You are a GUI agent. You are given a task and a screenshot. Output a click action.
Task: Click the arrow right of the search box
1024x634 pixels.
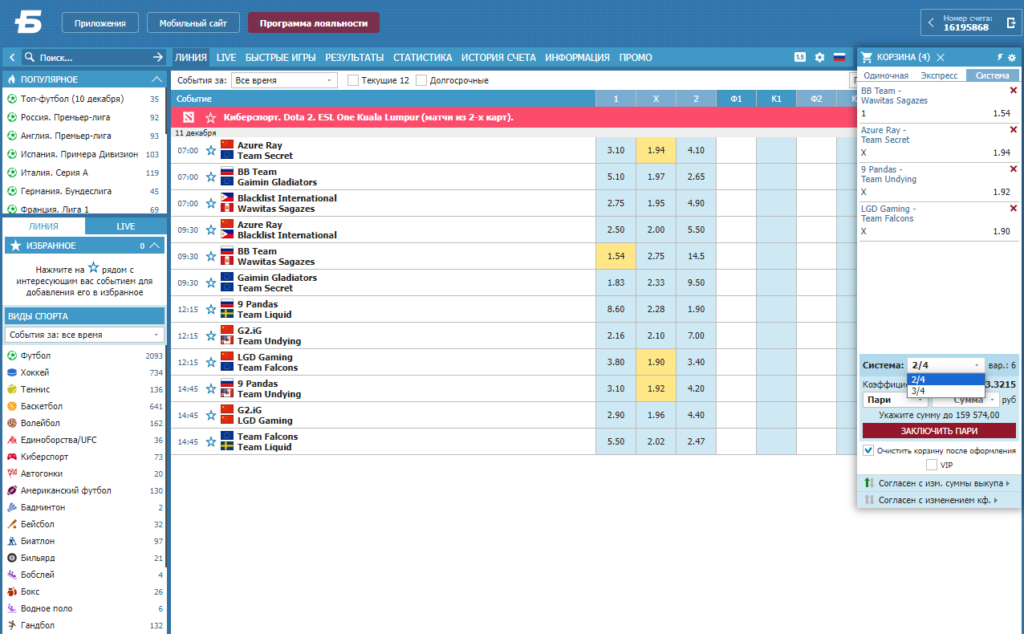[x=157, y=57]
